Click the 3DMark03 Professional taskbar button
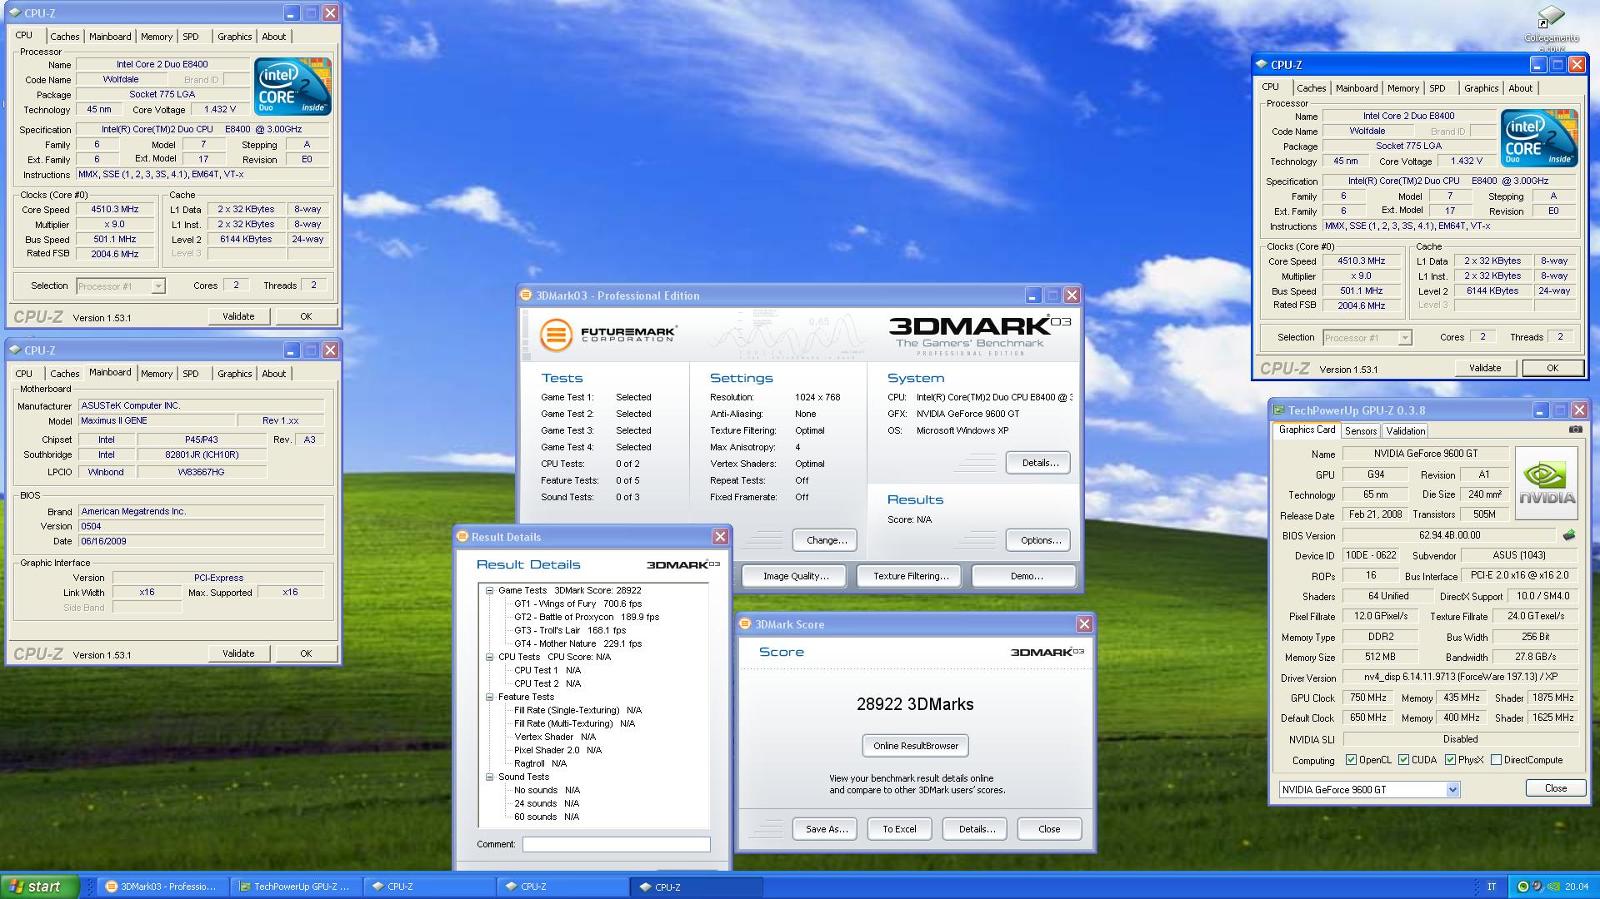This screenshot has width=1600, height=899. 161,886
